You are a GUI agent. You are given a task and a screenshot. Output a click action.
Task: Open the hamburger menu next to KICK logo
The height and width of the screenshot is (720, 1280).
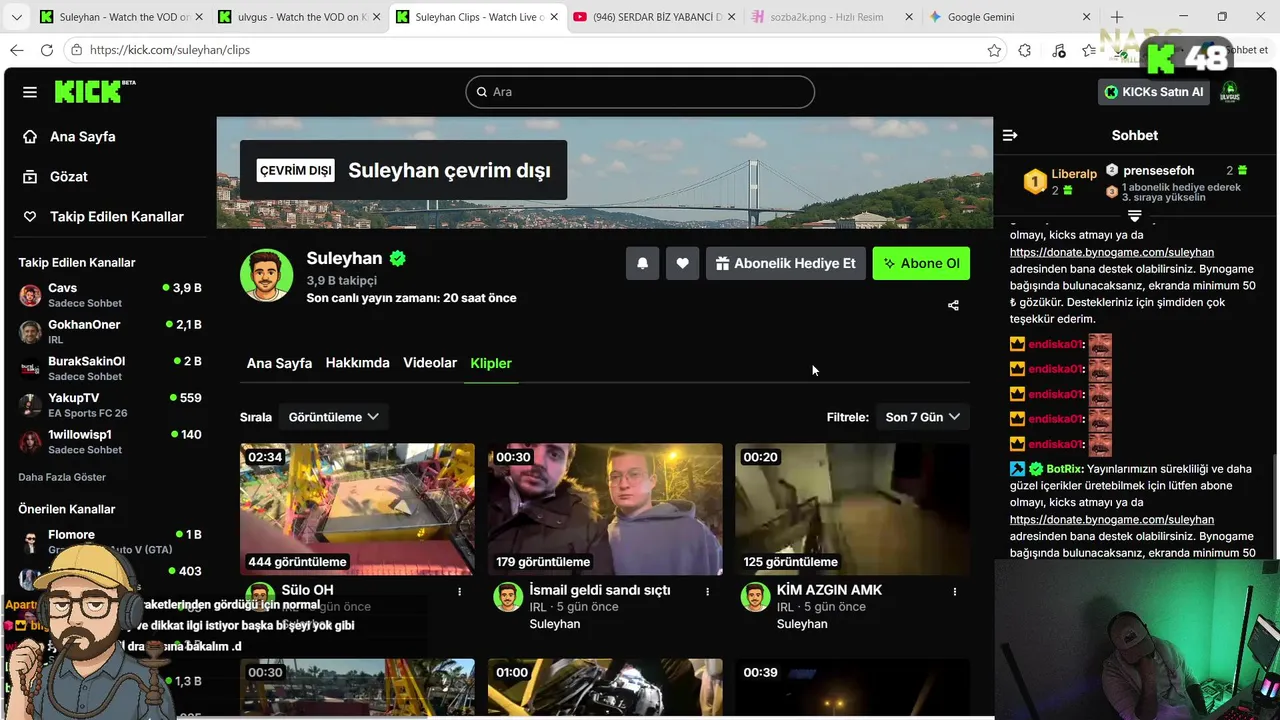[x=30, y=92]
